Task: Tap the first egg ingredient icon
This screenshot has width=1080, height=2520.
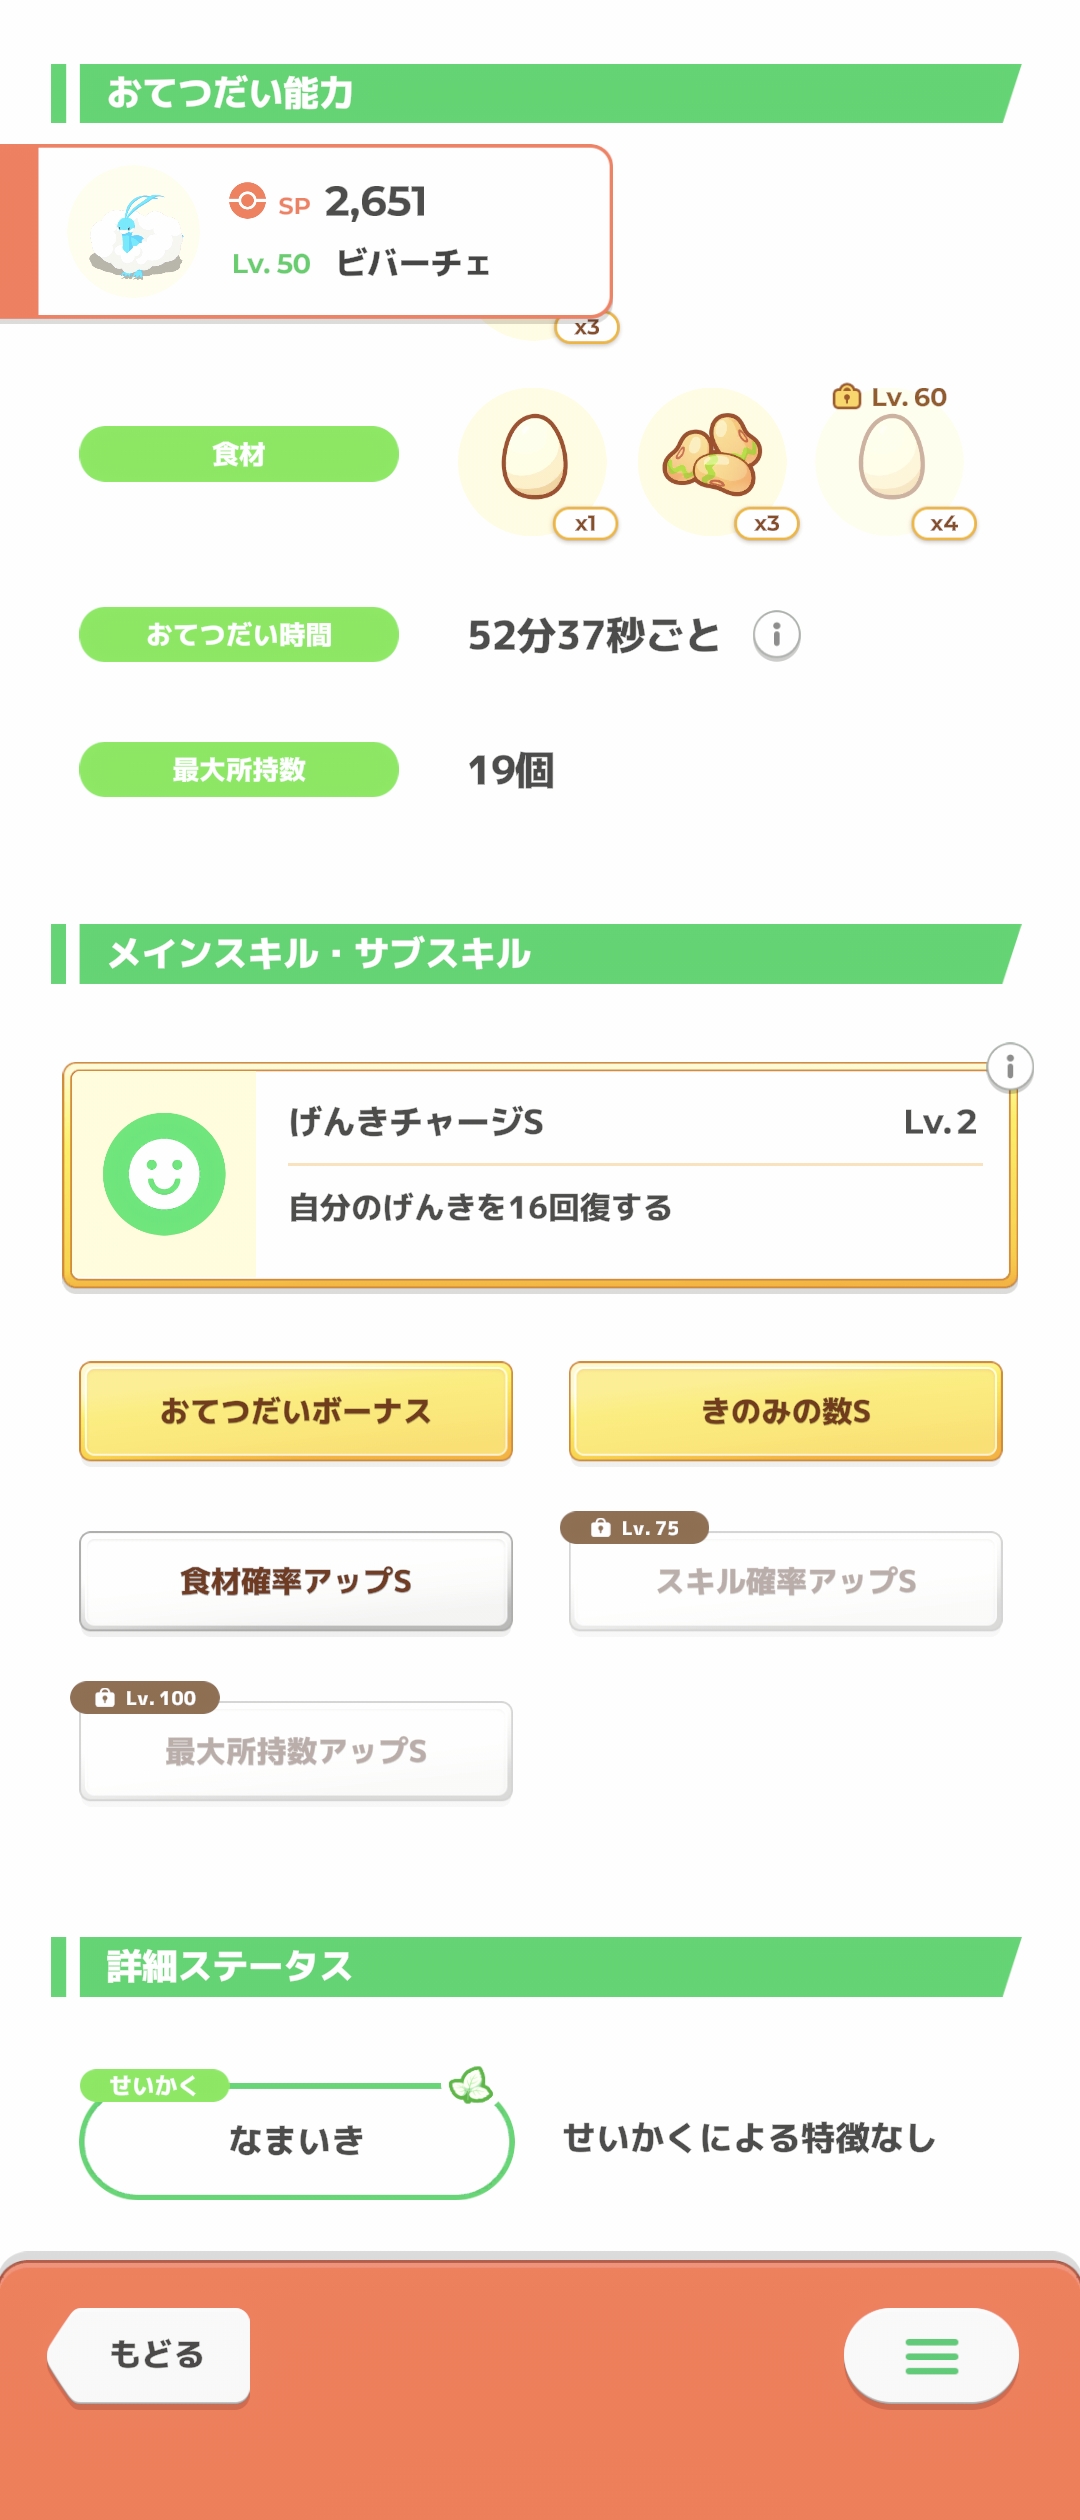Action: point(534,459)
